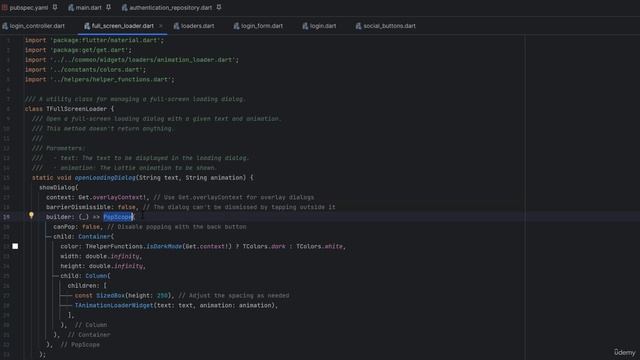Click pin icon next to authentication_repository.dart
This screenshot has width=640, height=360.
(x=219, y=7)
